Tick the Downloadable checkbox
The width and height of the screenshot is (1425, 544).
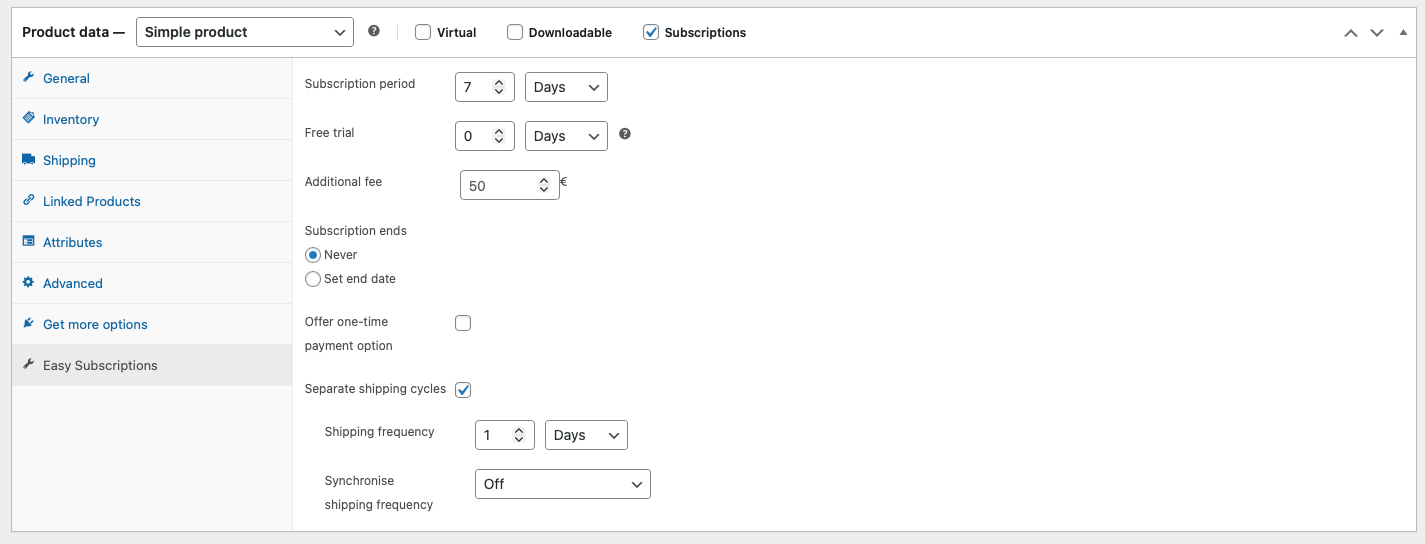click(515, 32)
